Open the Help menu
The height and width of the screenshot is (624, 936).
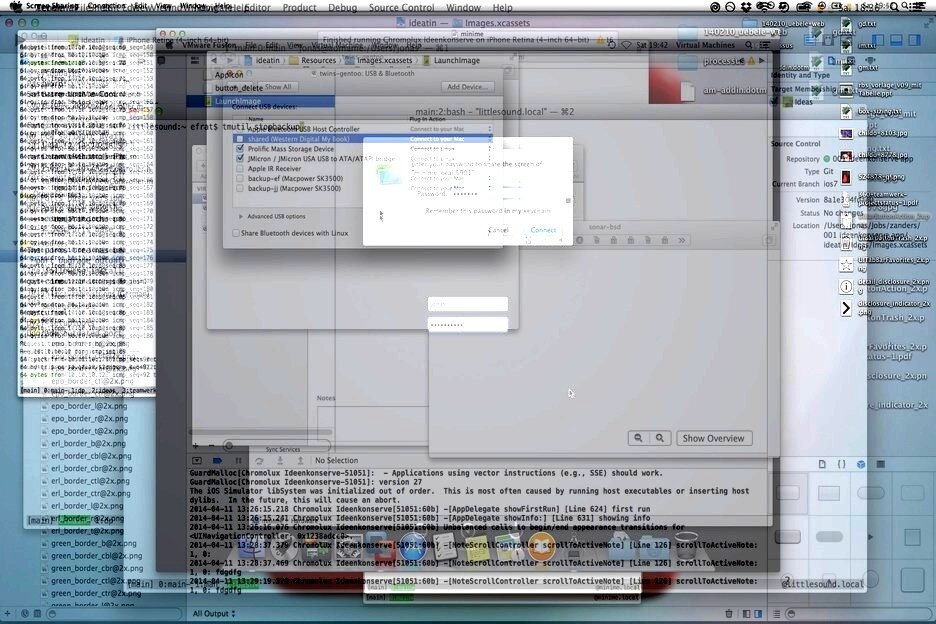tap(503, 8)
